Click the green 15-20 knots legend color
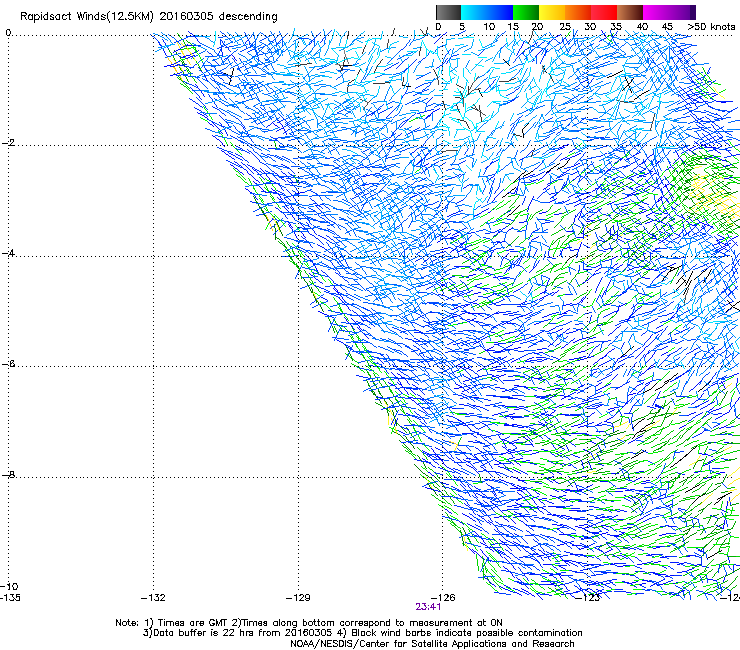The height and width of the screenshot is (650, 740). (526, 12)
